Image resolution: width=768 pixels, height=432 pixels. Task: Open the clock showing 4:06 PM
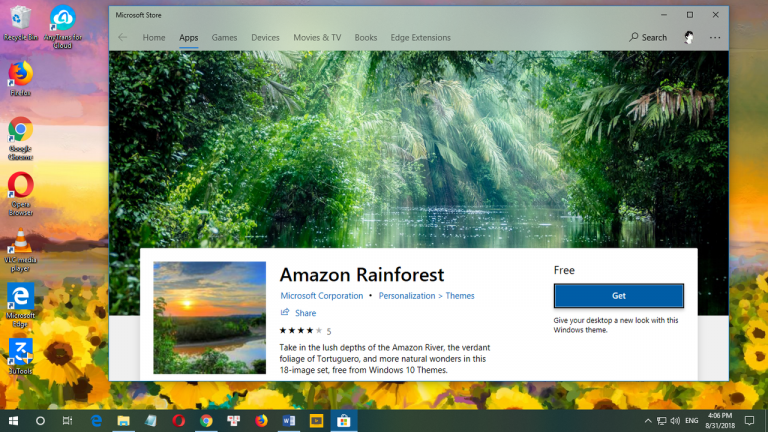tap(720, 421)
